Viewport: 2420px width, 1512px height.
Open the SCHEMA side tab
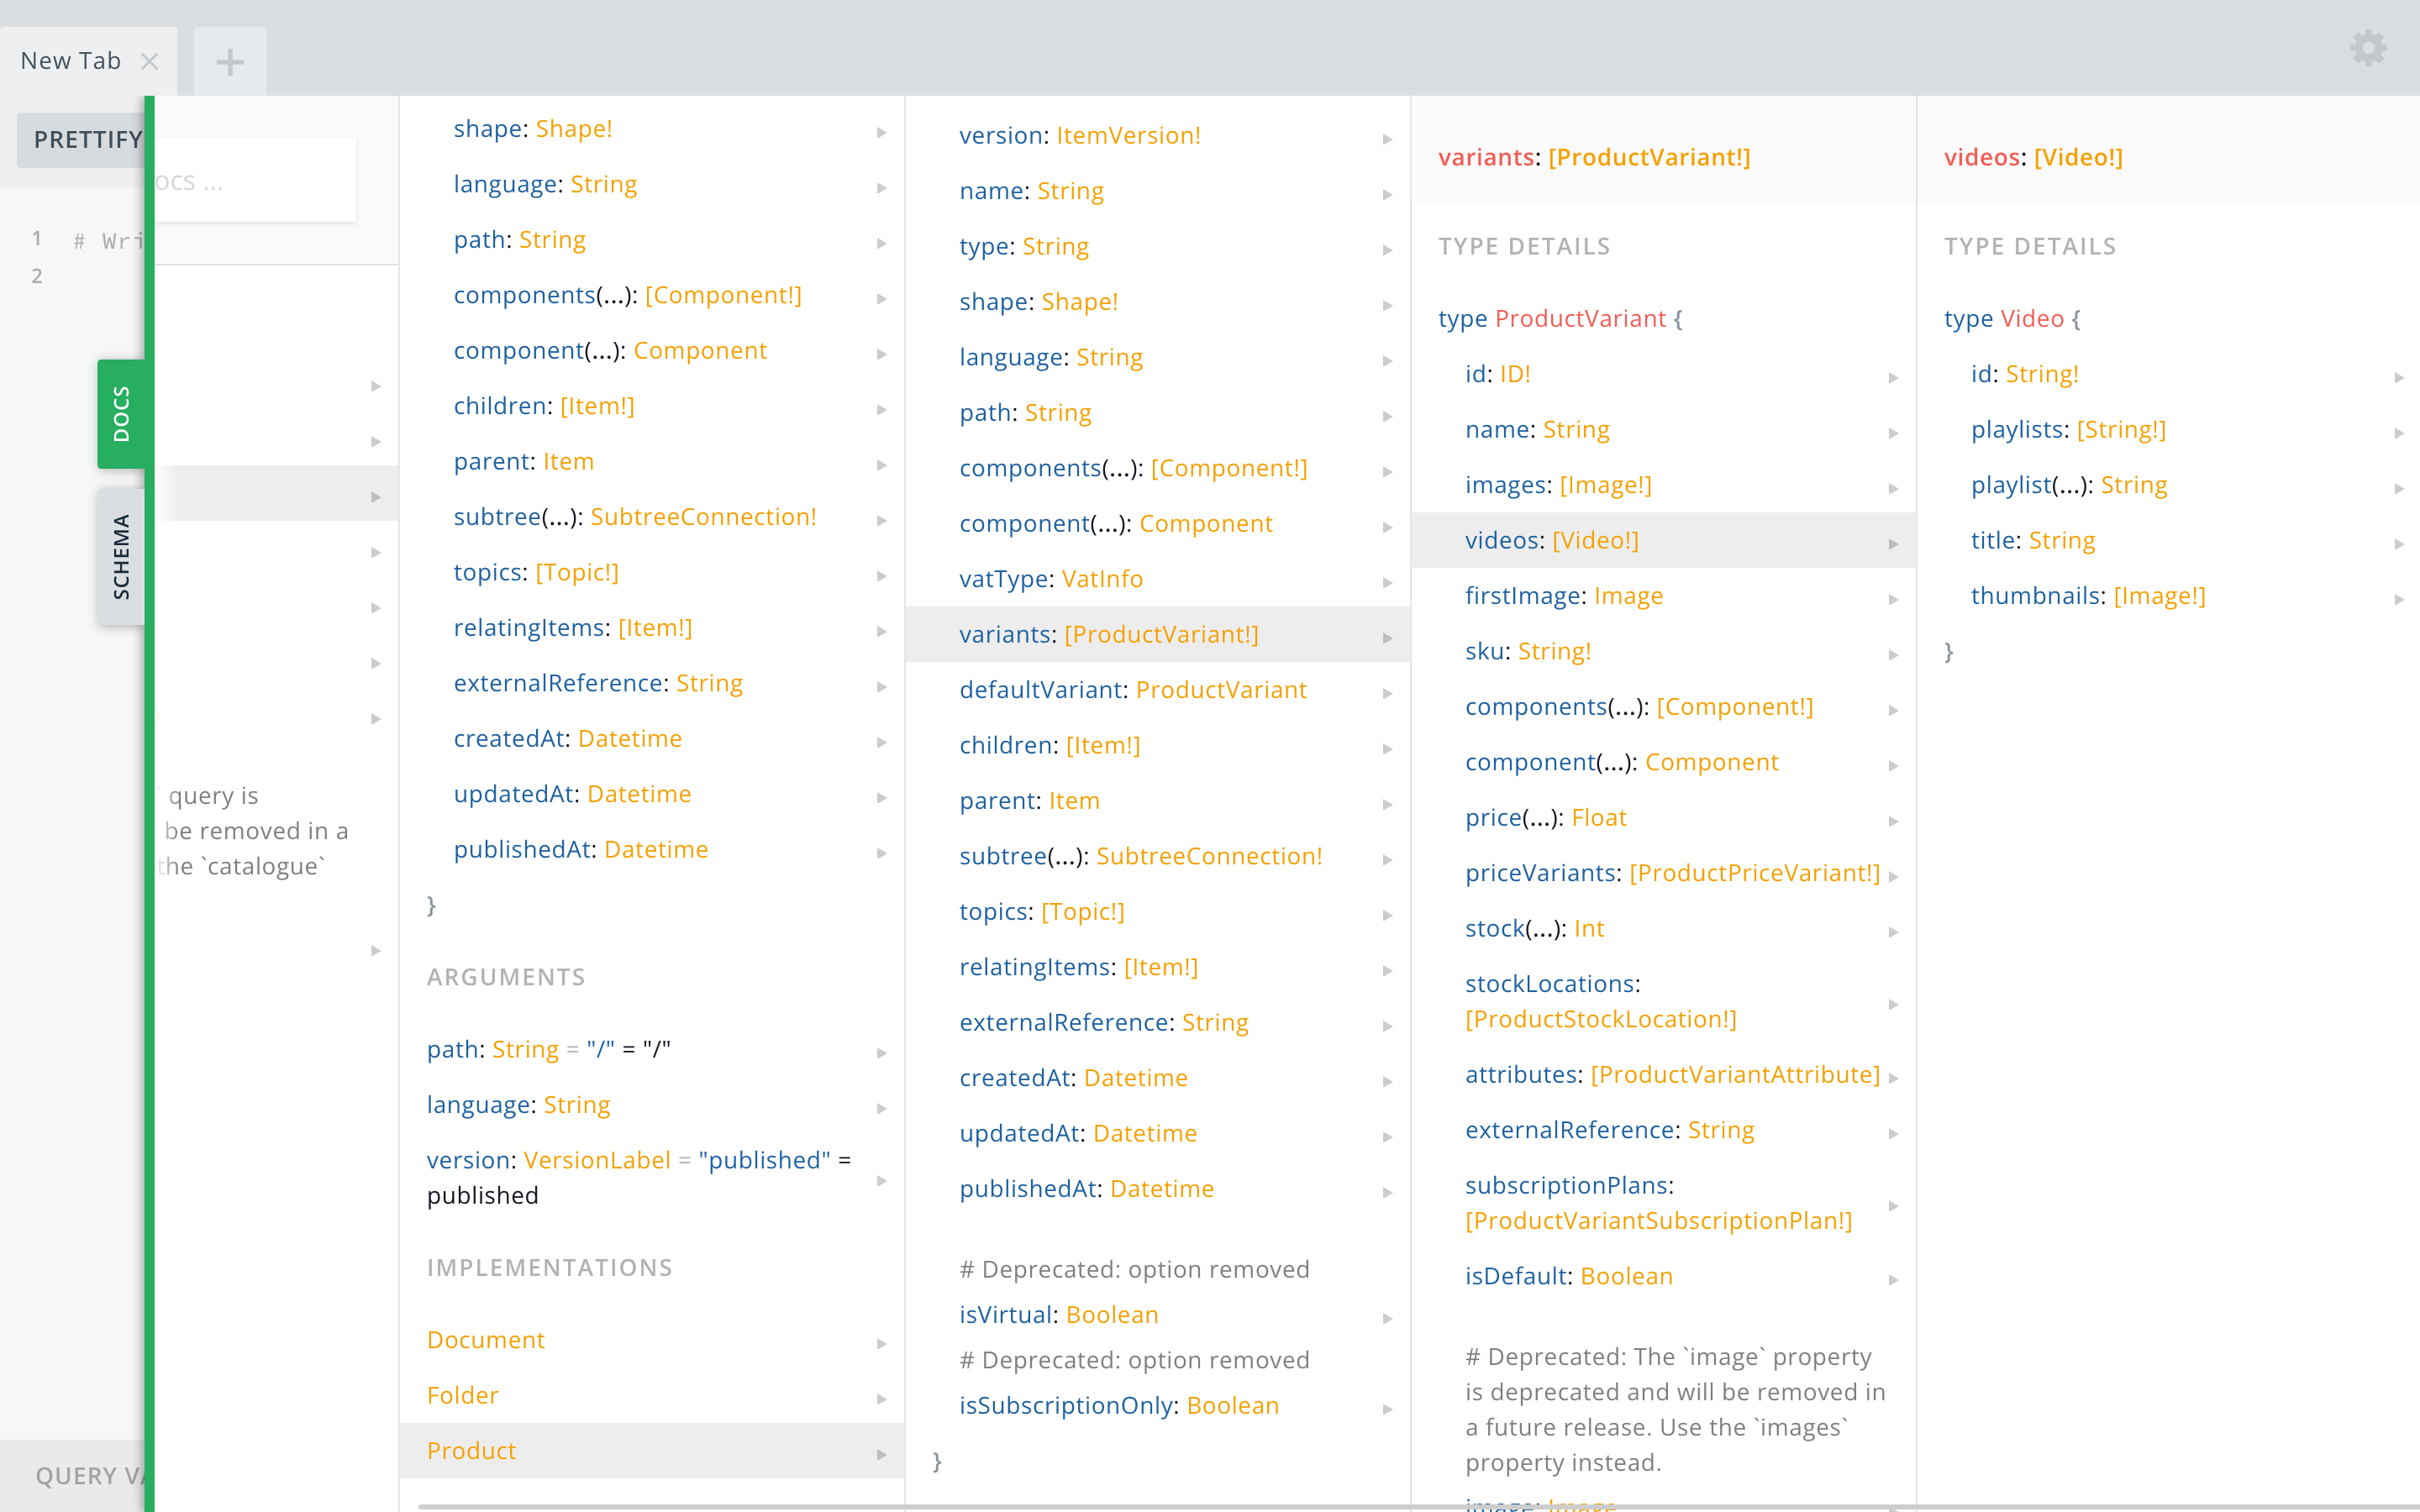click(121, 556)
